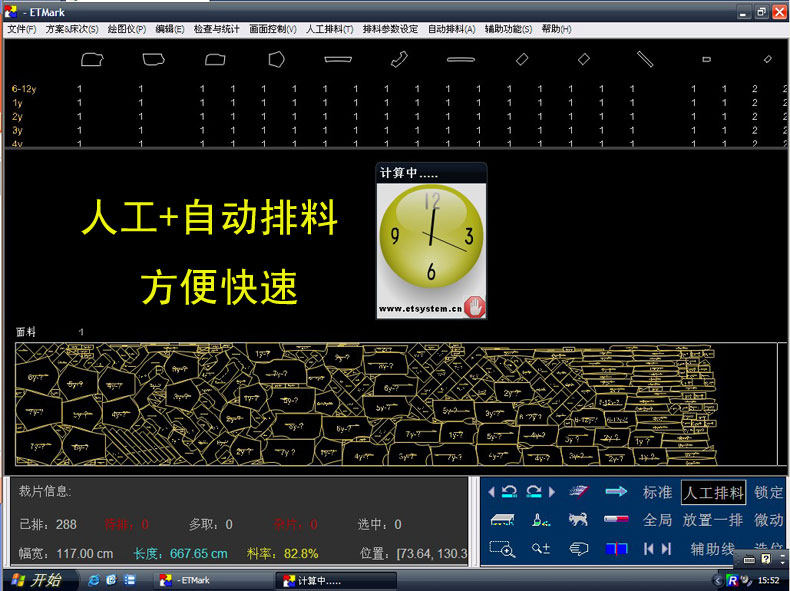Click the 辅助线 button
The height and width of the screenshot is (591, 790).
coord(712,548)
